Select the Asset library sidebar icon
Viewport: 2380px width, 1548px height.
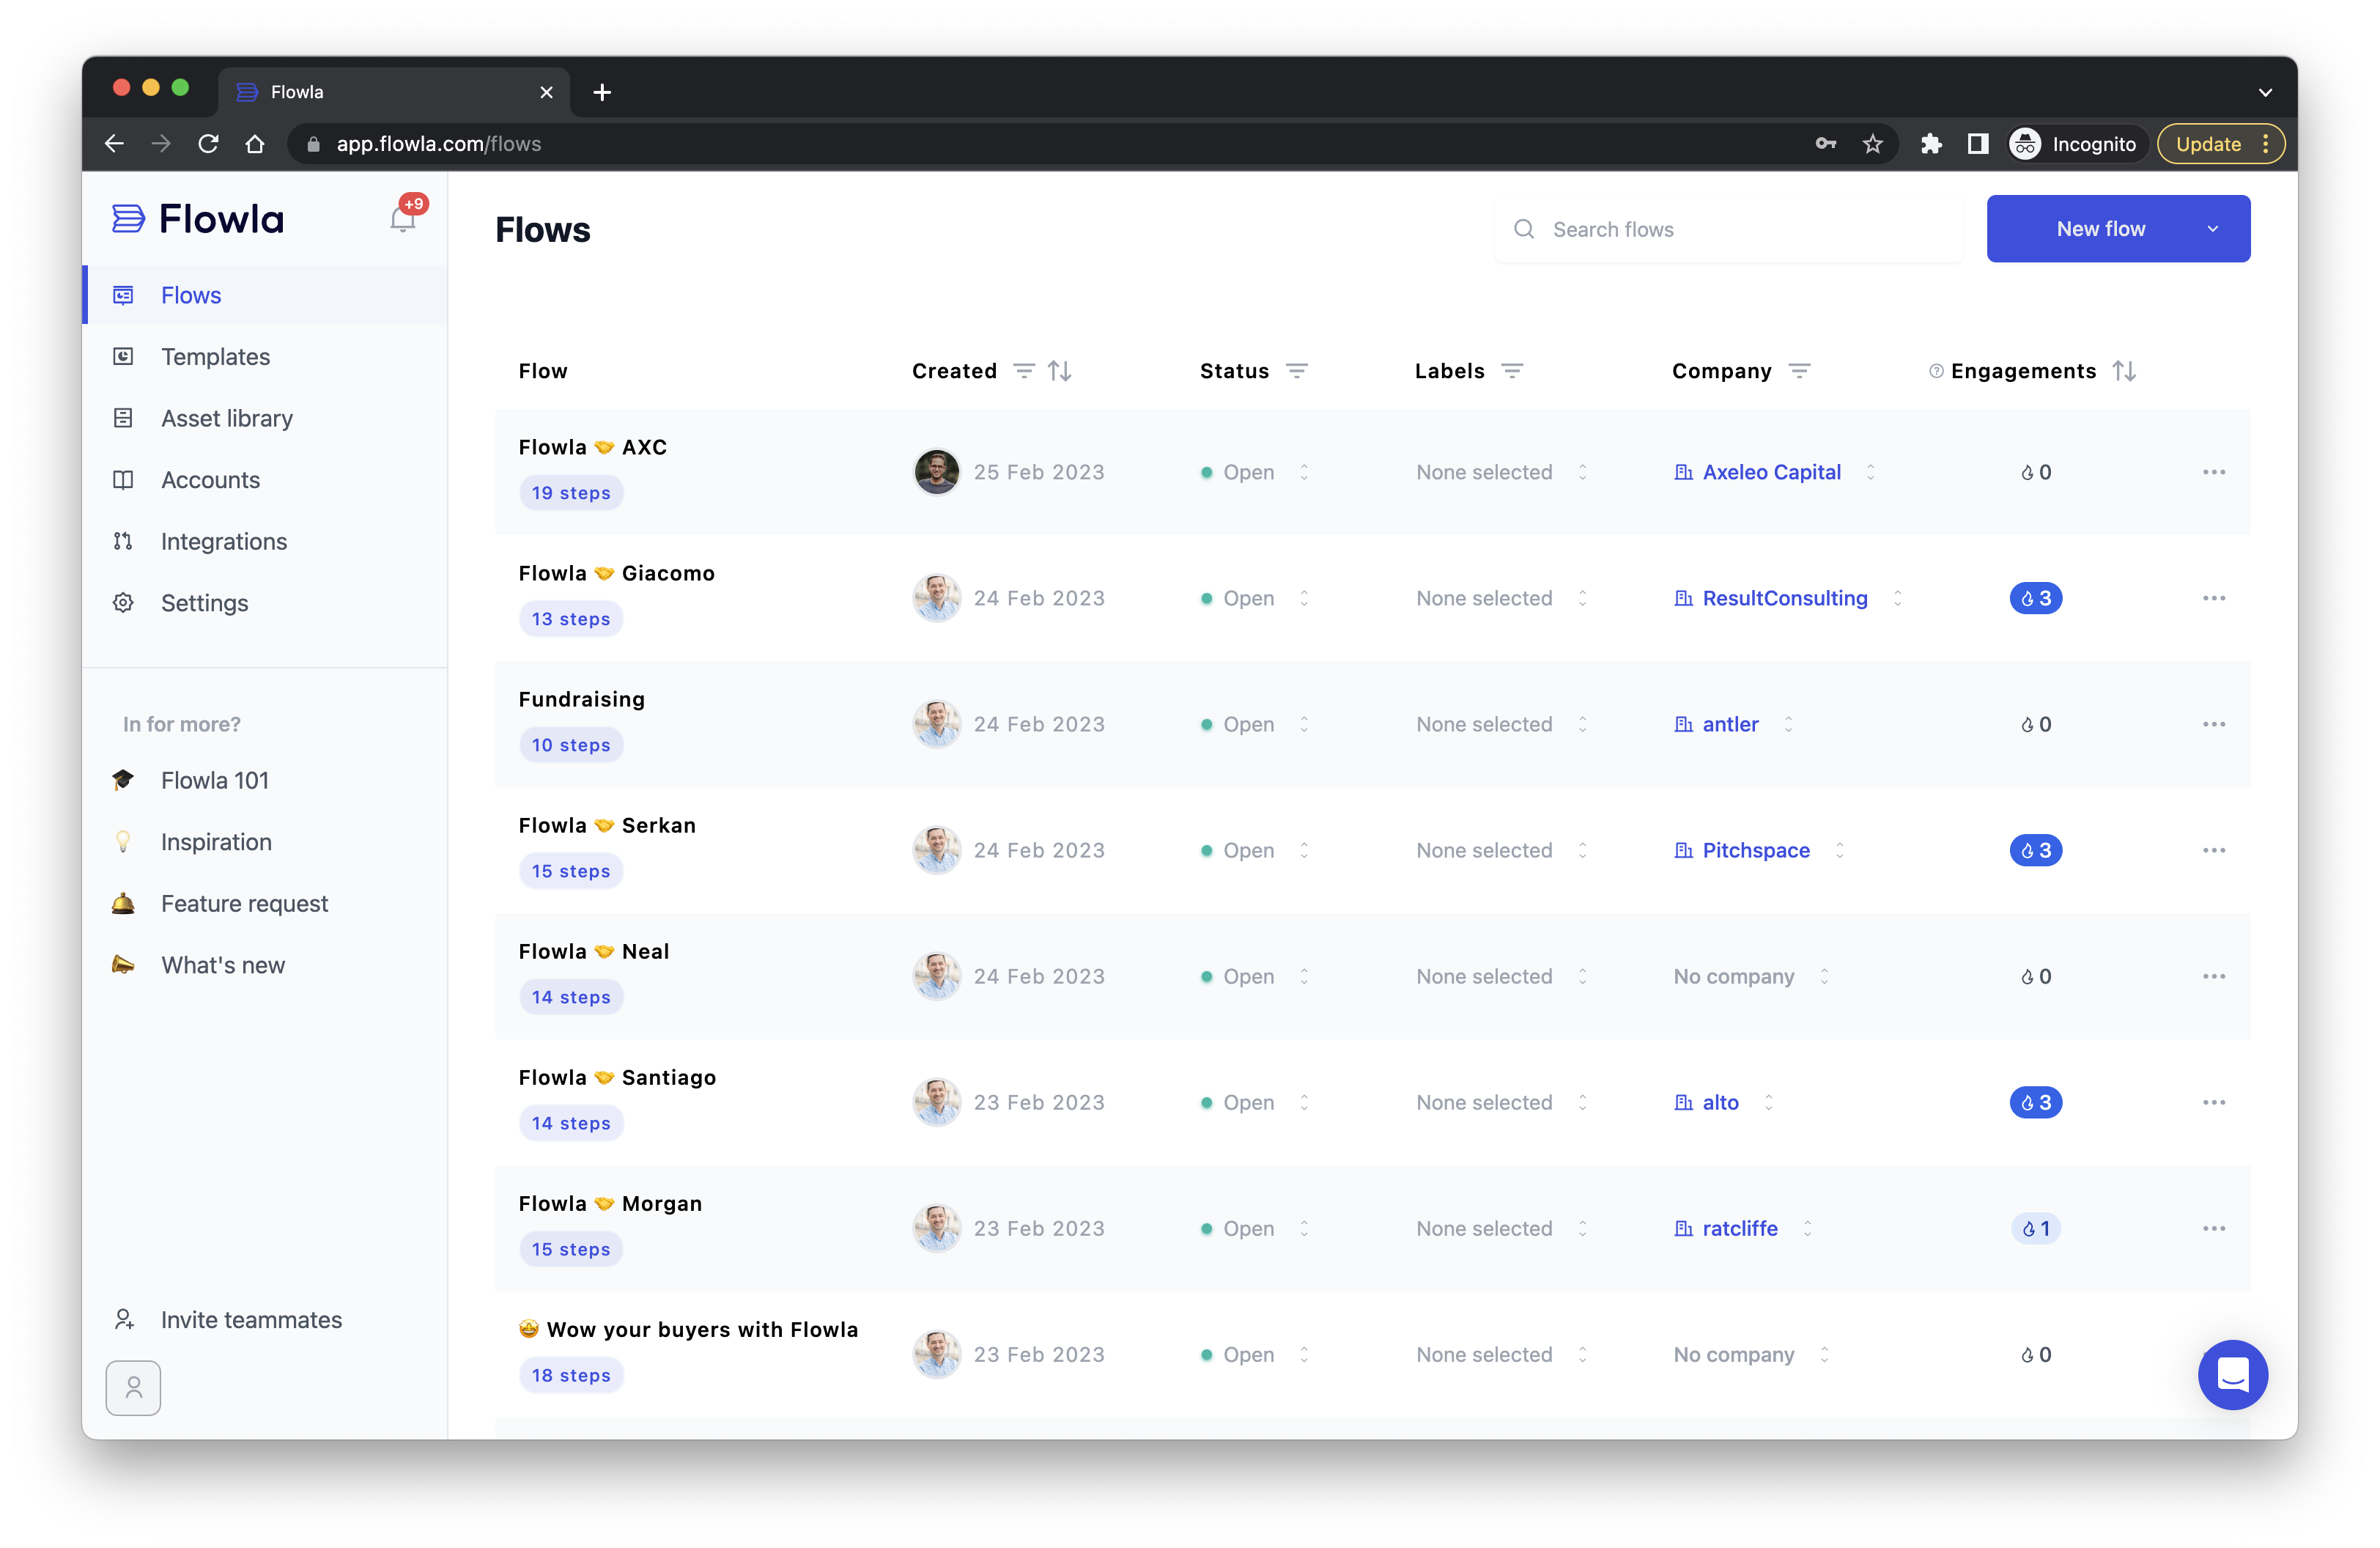click(x=123, y=418)
